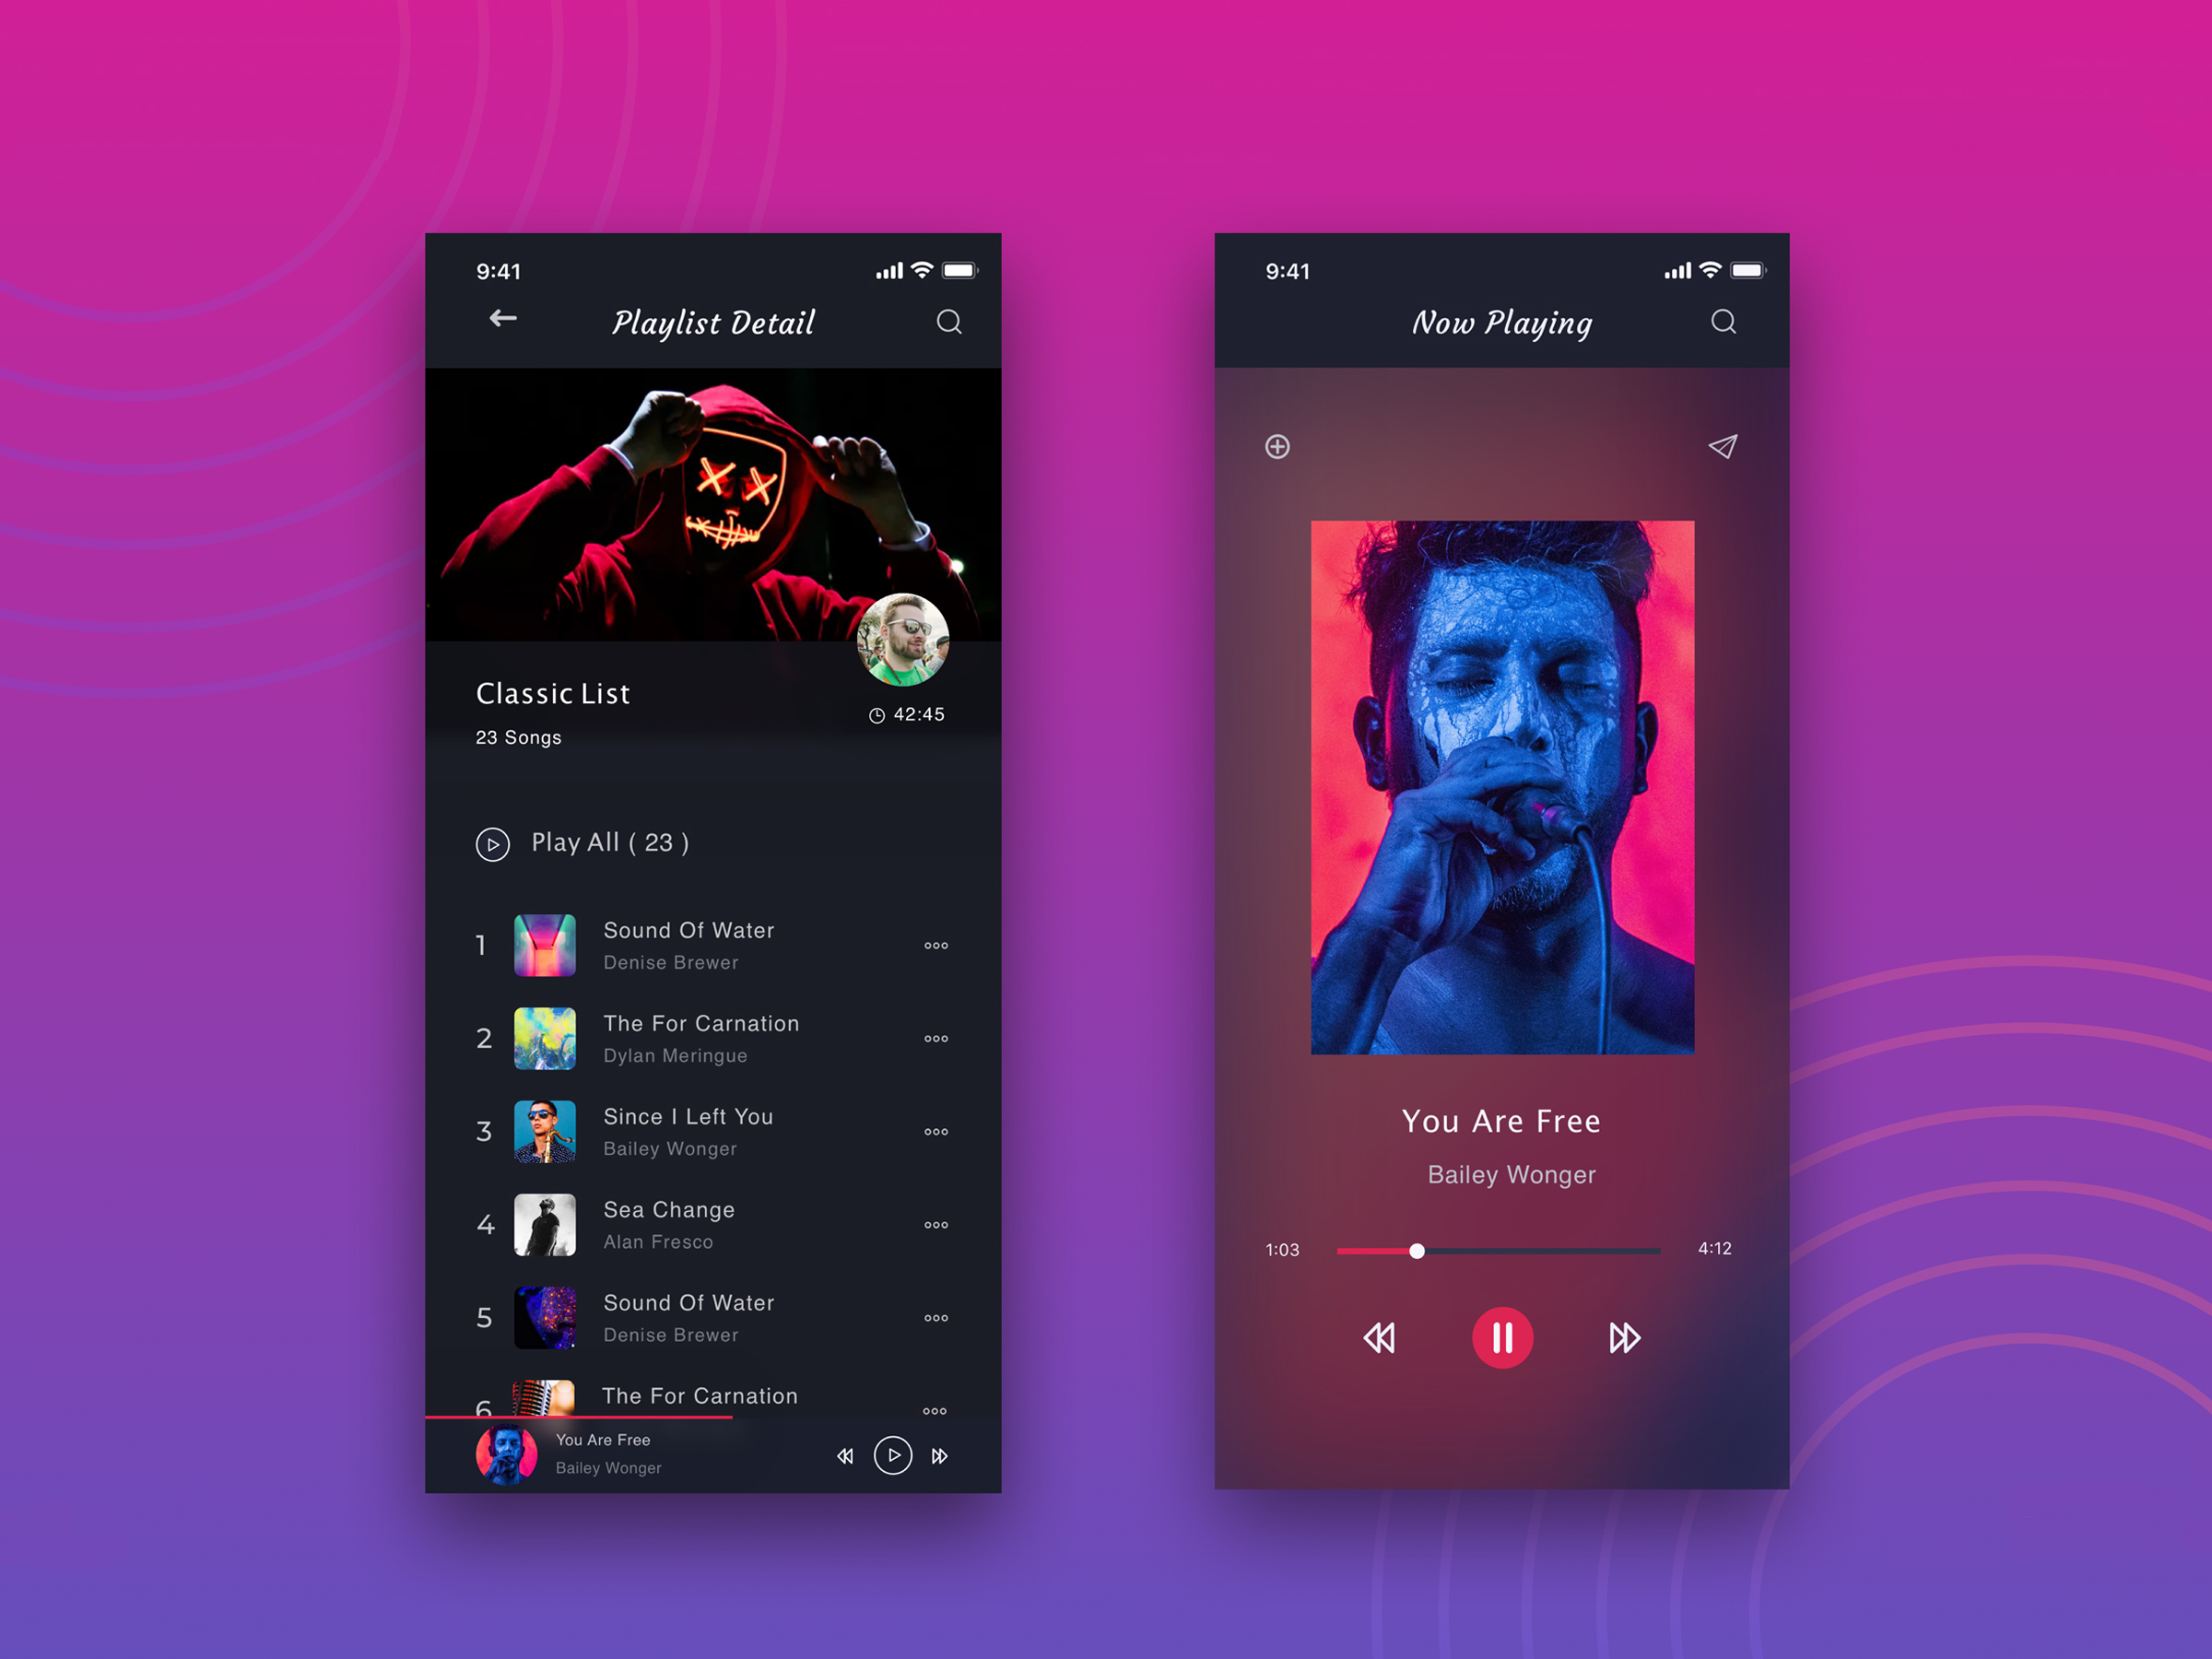Tap overflow menu for Since I Left You
Image resolution: width=2212 pixels, height=1659 pixels.
tap(935, 1127)
